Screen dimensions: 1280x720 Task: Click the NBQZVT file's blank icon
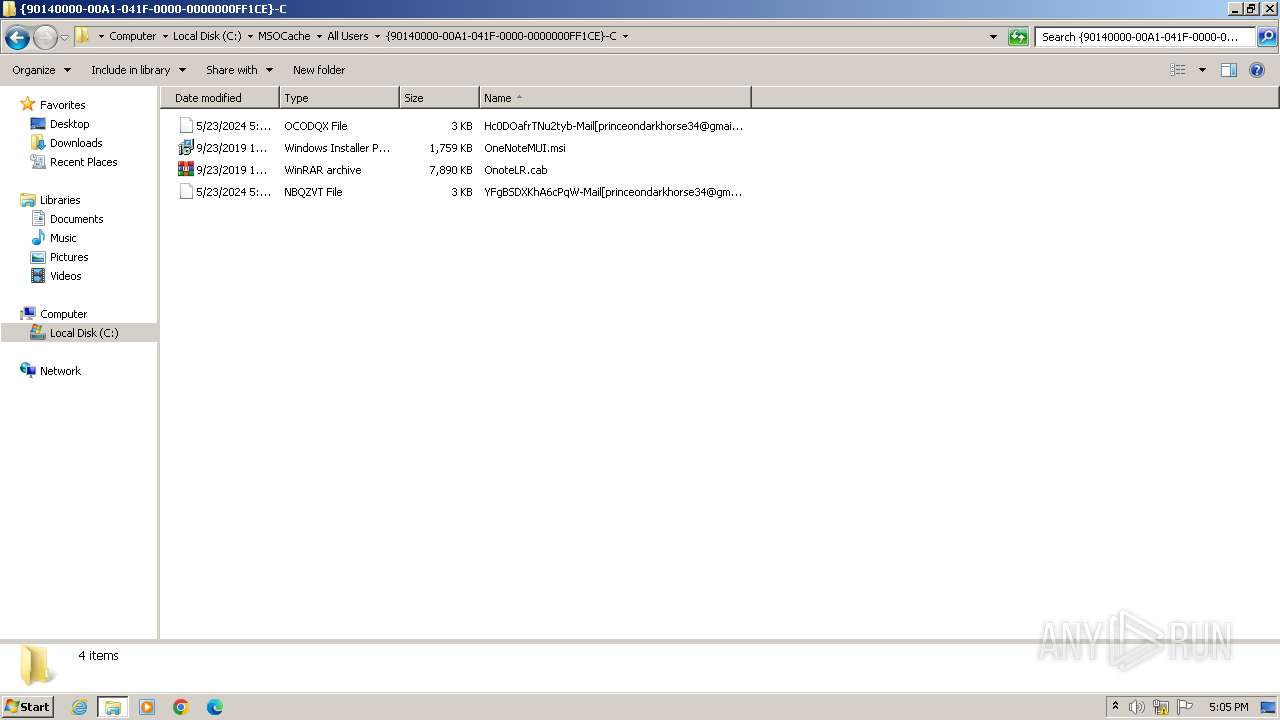point(185,192)
